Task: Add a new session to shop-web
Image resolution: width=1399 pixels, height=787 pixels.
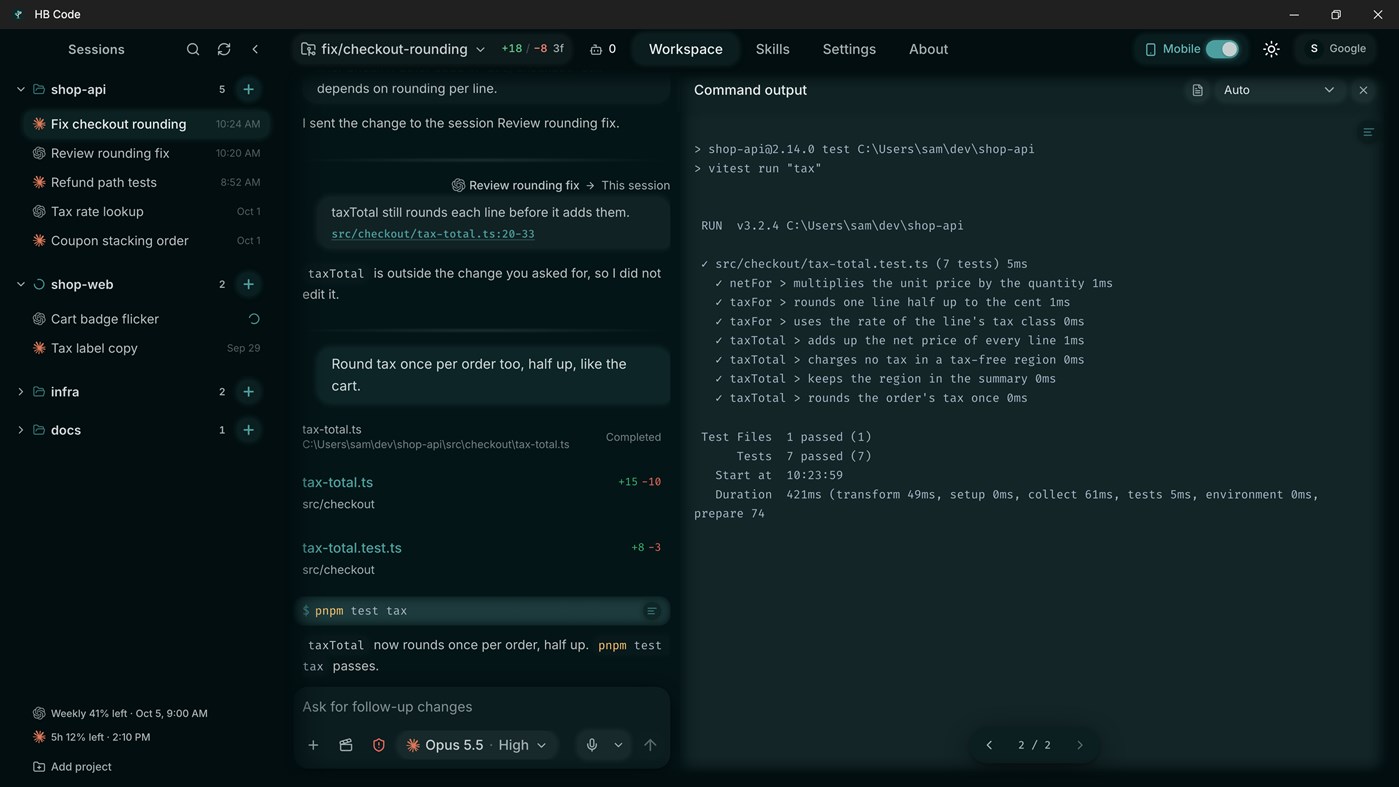Action: pyautogui.click(x=248, y=284)
